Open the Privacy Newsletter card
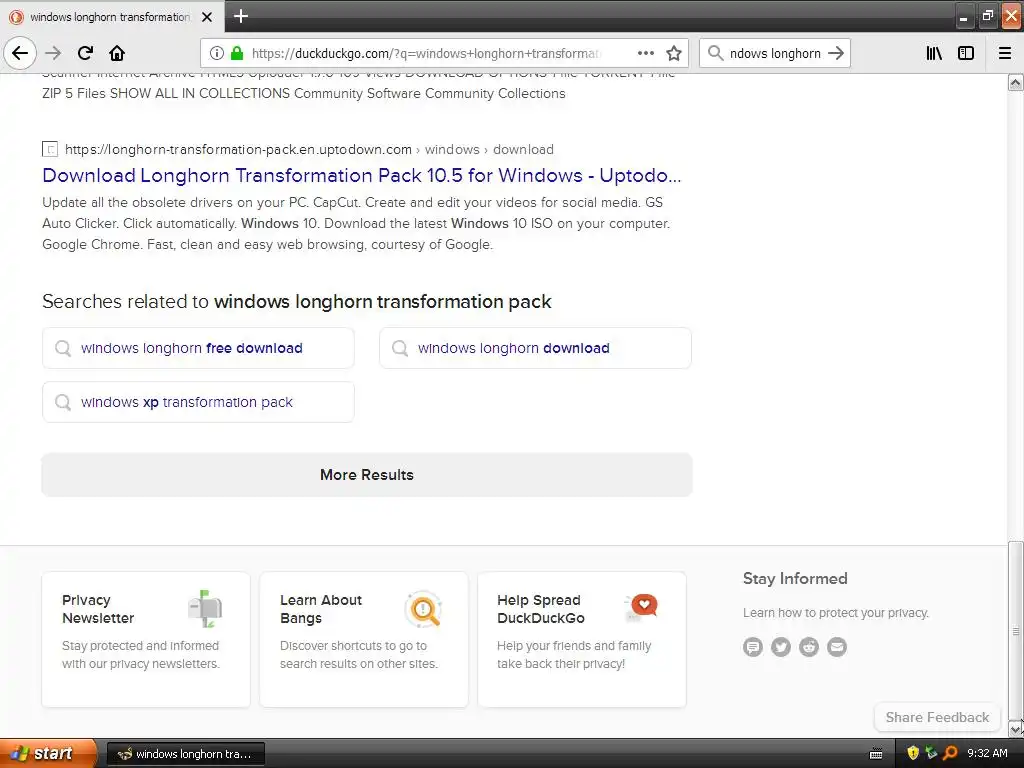This screenshot has width=1024, height=768. tap(146, 639)
